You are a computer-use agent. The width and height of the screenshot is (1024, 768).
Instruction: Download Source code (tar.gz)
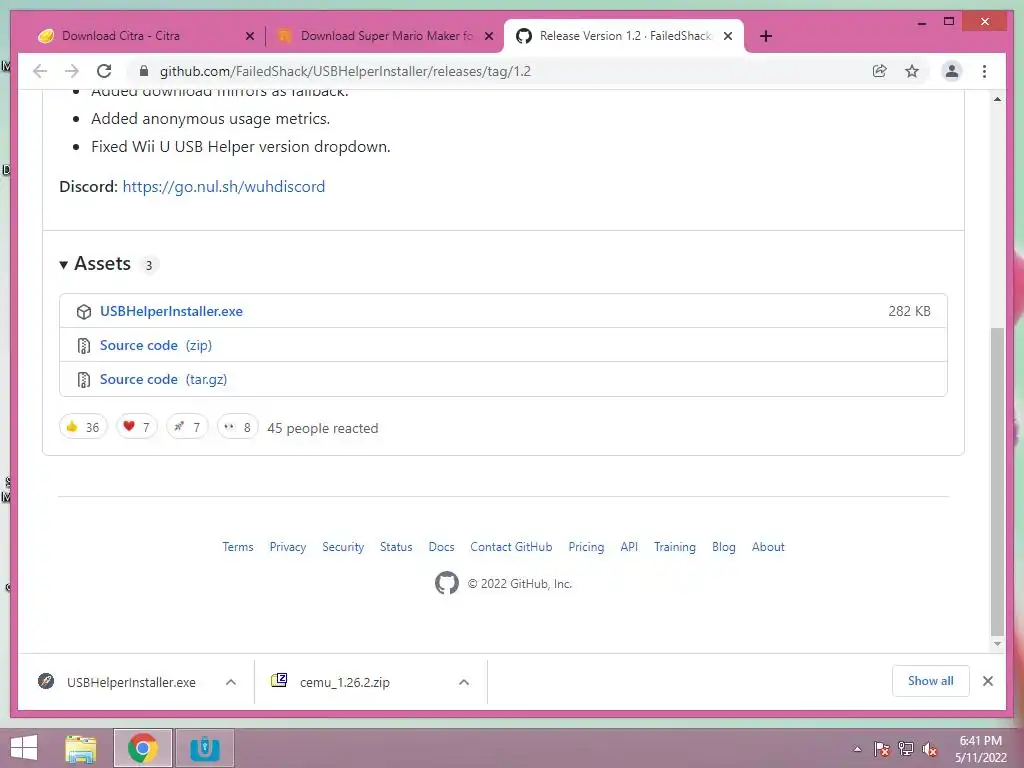click(x=163, y=379)
